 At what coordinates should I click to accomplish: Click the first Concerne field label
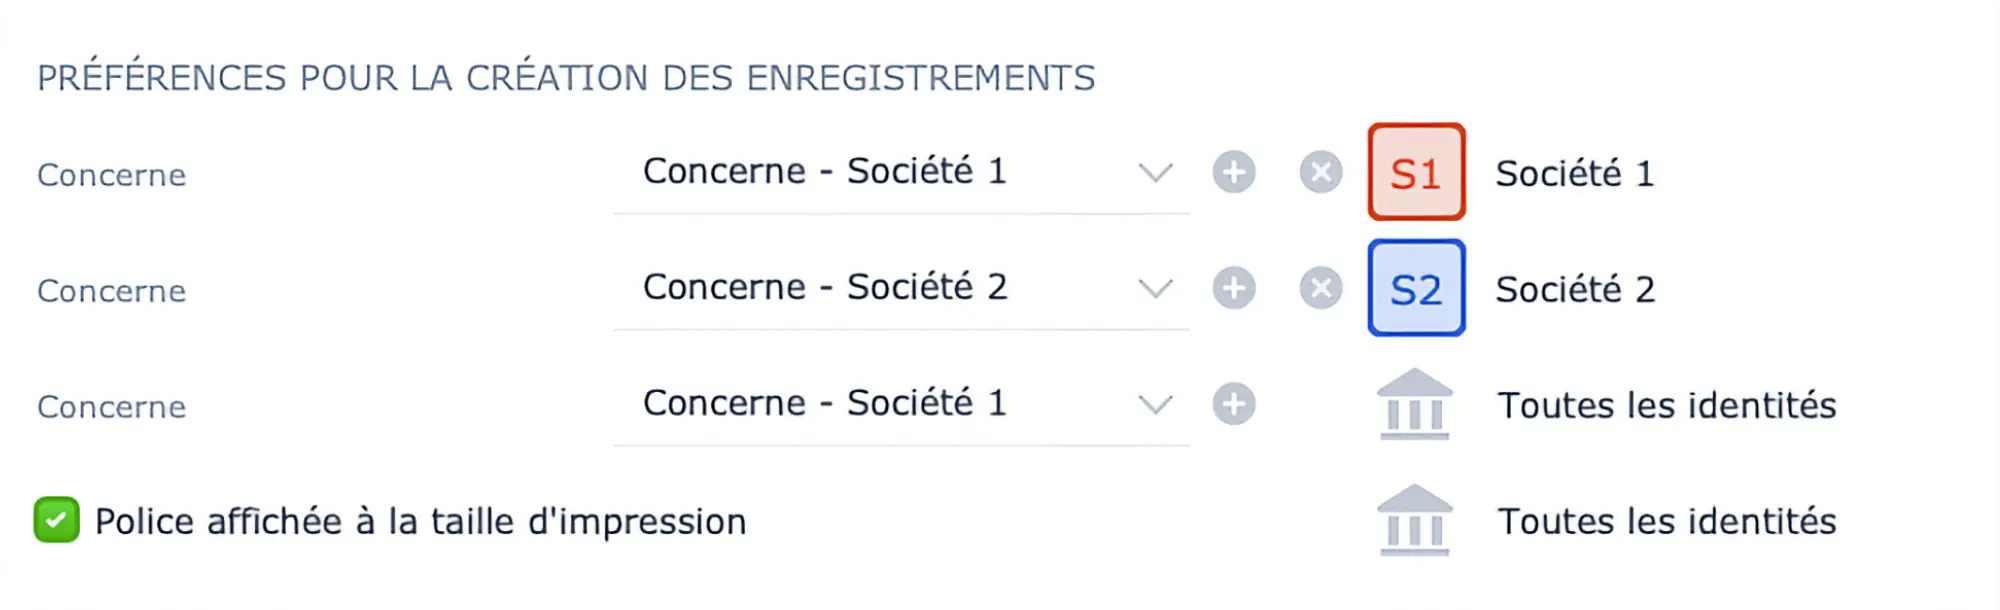click(x=112, y=175)
